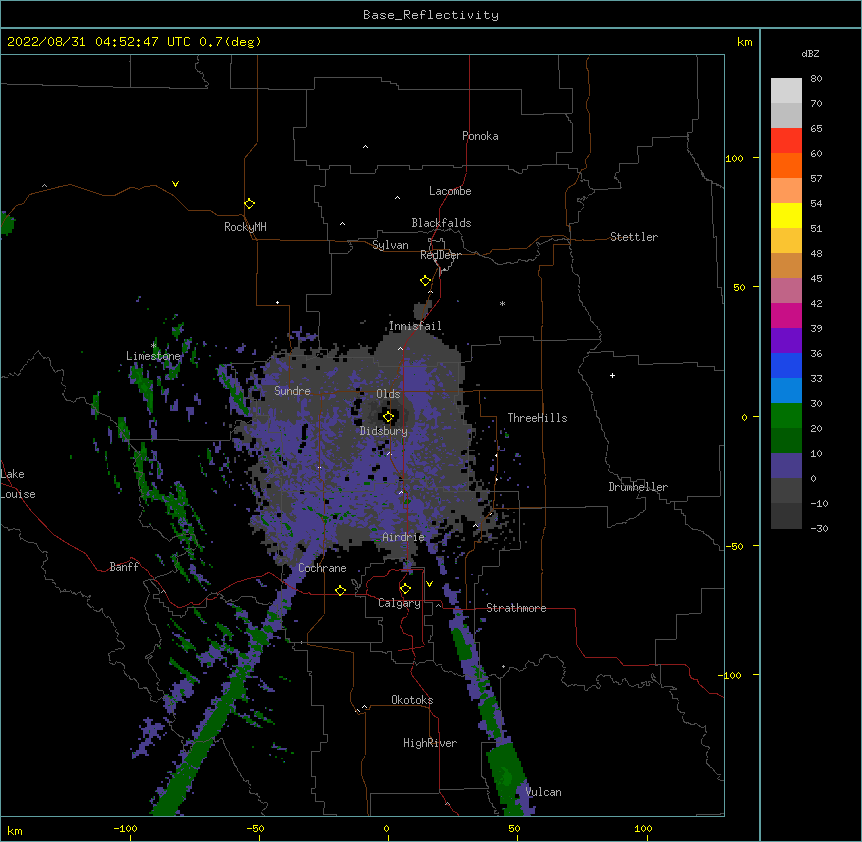Viewport: 862px width, 842px height.
Task: Select the RedDeer label
Action: (440, 255)
